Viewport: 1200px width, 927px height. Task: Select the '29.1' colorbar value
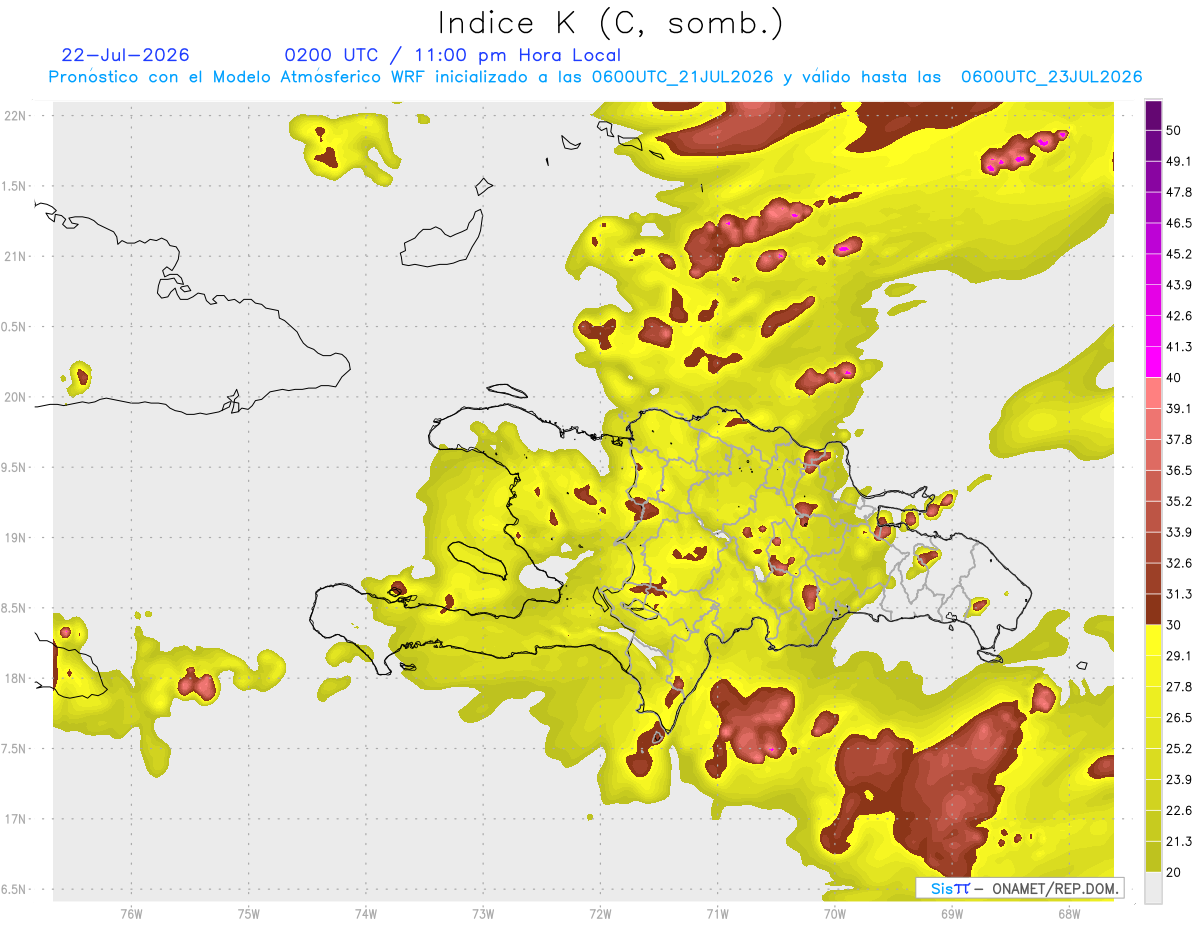coord(1178,656)
